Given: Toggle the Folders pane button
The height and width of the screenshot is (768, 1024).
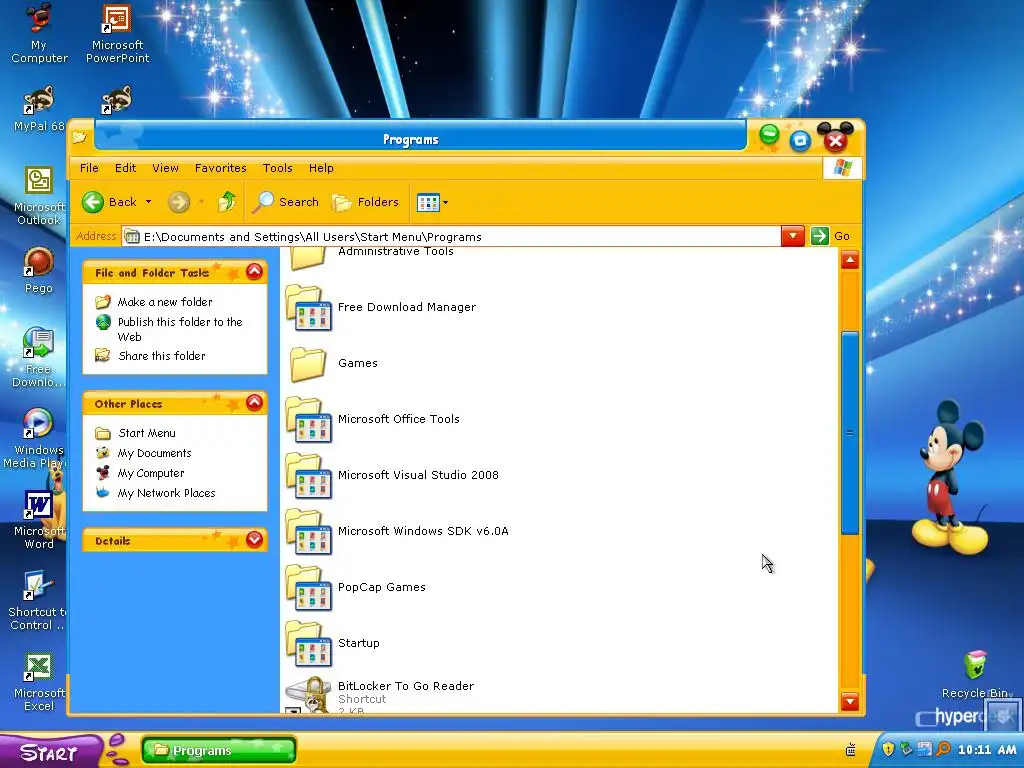Looking at the screenshot, I should point(365,202).
